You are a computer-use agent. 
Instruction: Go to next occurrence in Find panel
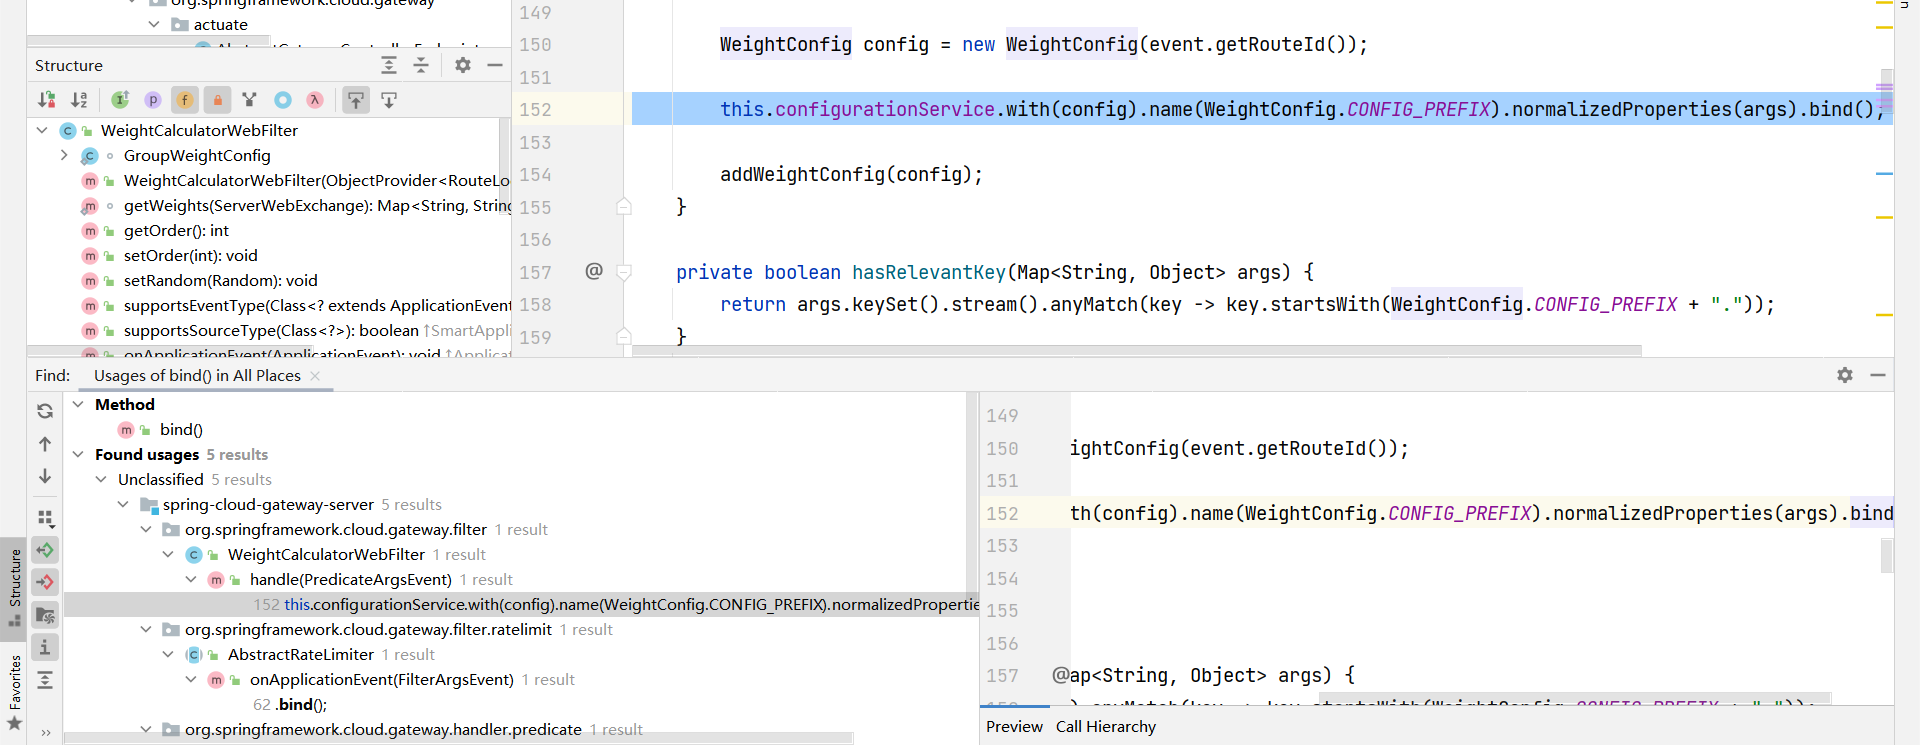45,477
